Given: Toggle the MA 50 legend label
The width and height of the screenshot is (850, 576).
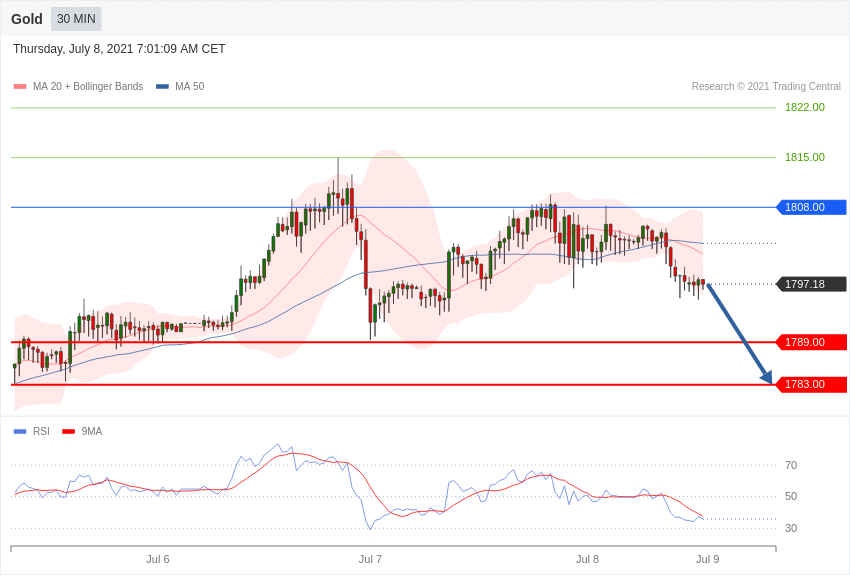Looking at the screenshot, I should click(x=189, y=87).
